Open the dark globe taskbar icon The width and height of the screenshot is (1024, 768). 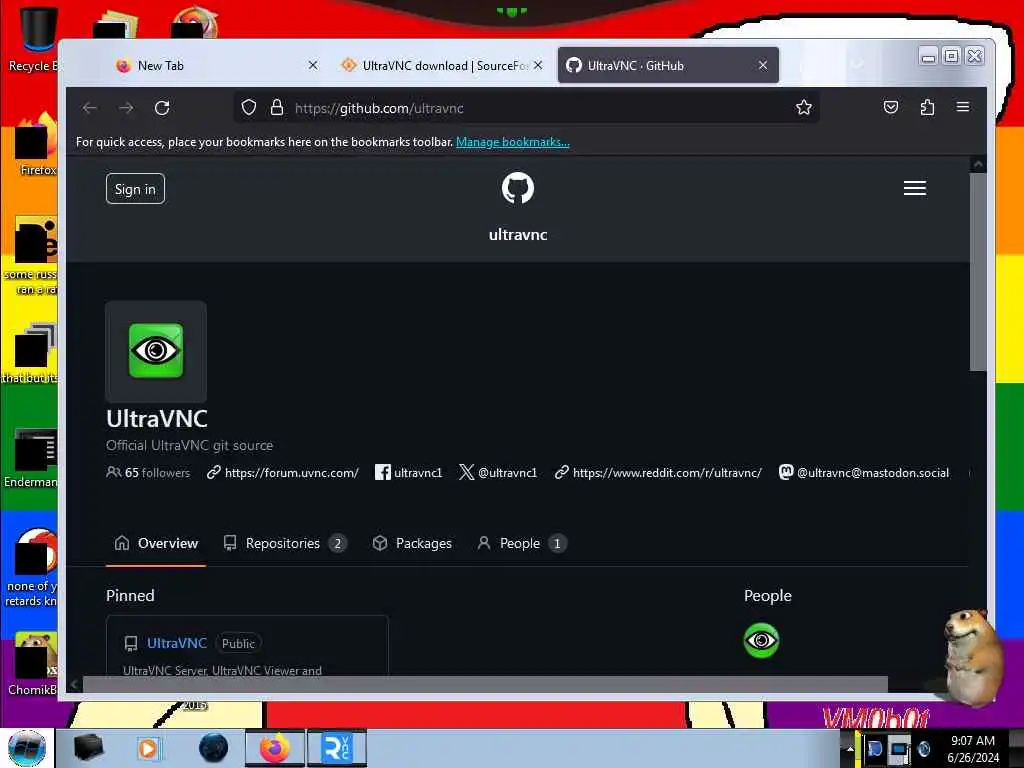pyautogui.click(x=214, y=748)
